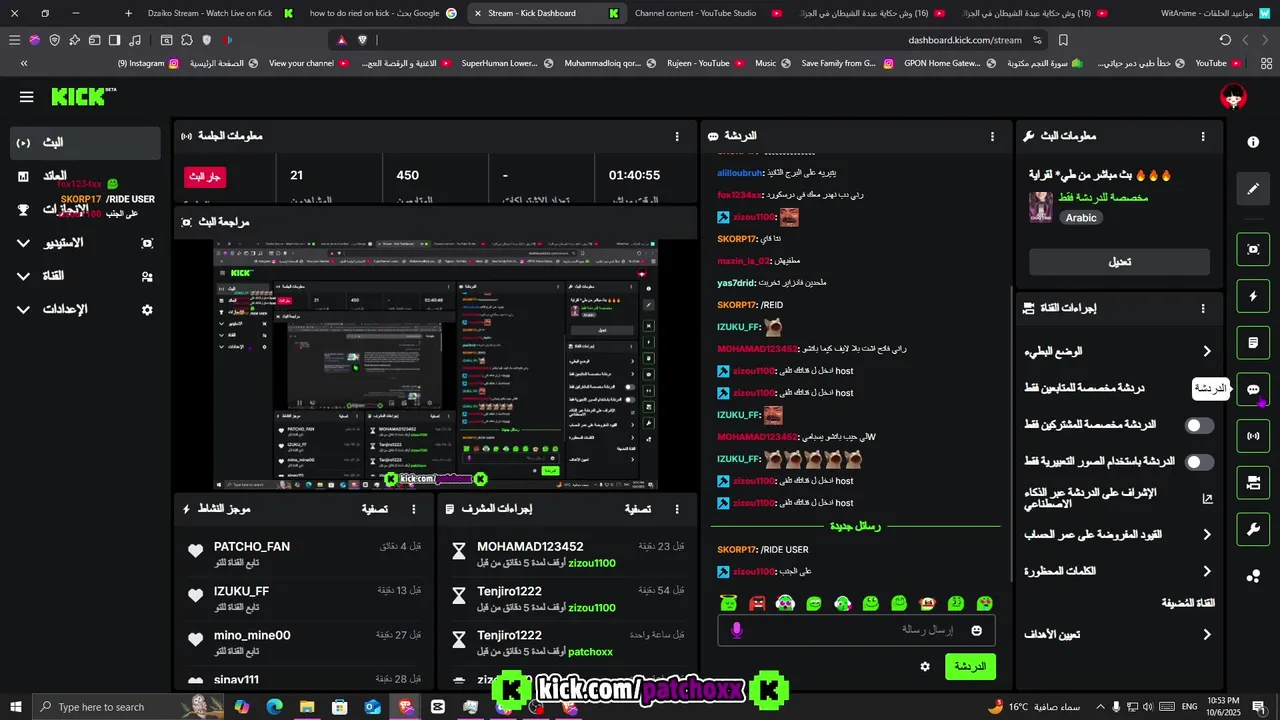
Task: Click PATCHO_FAN in activity feed
Action: point(252,547)
